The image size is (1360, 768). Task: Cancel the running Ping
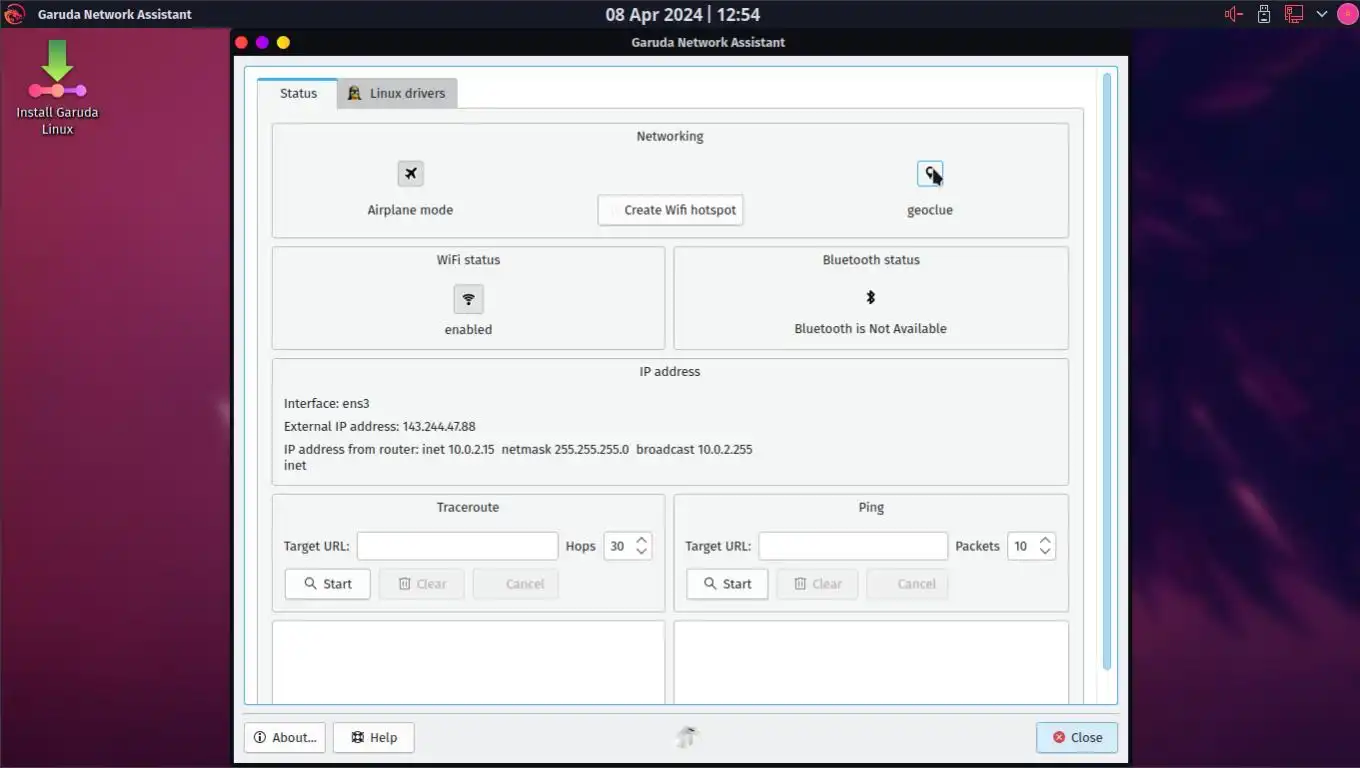(907, 584)
